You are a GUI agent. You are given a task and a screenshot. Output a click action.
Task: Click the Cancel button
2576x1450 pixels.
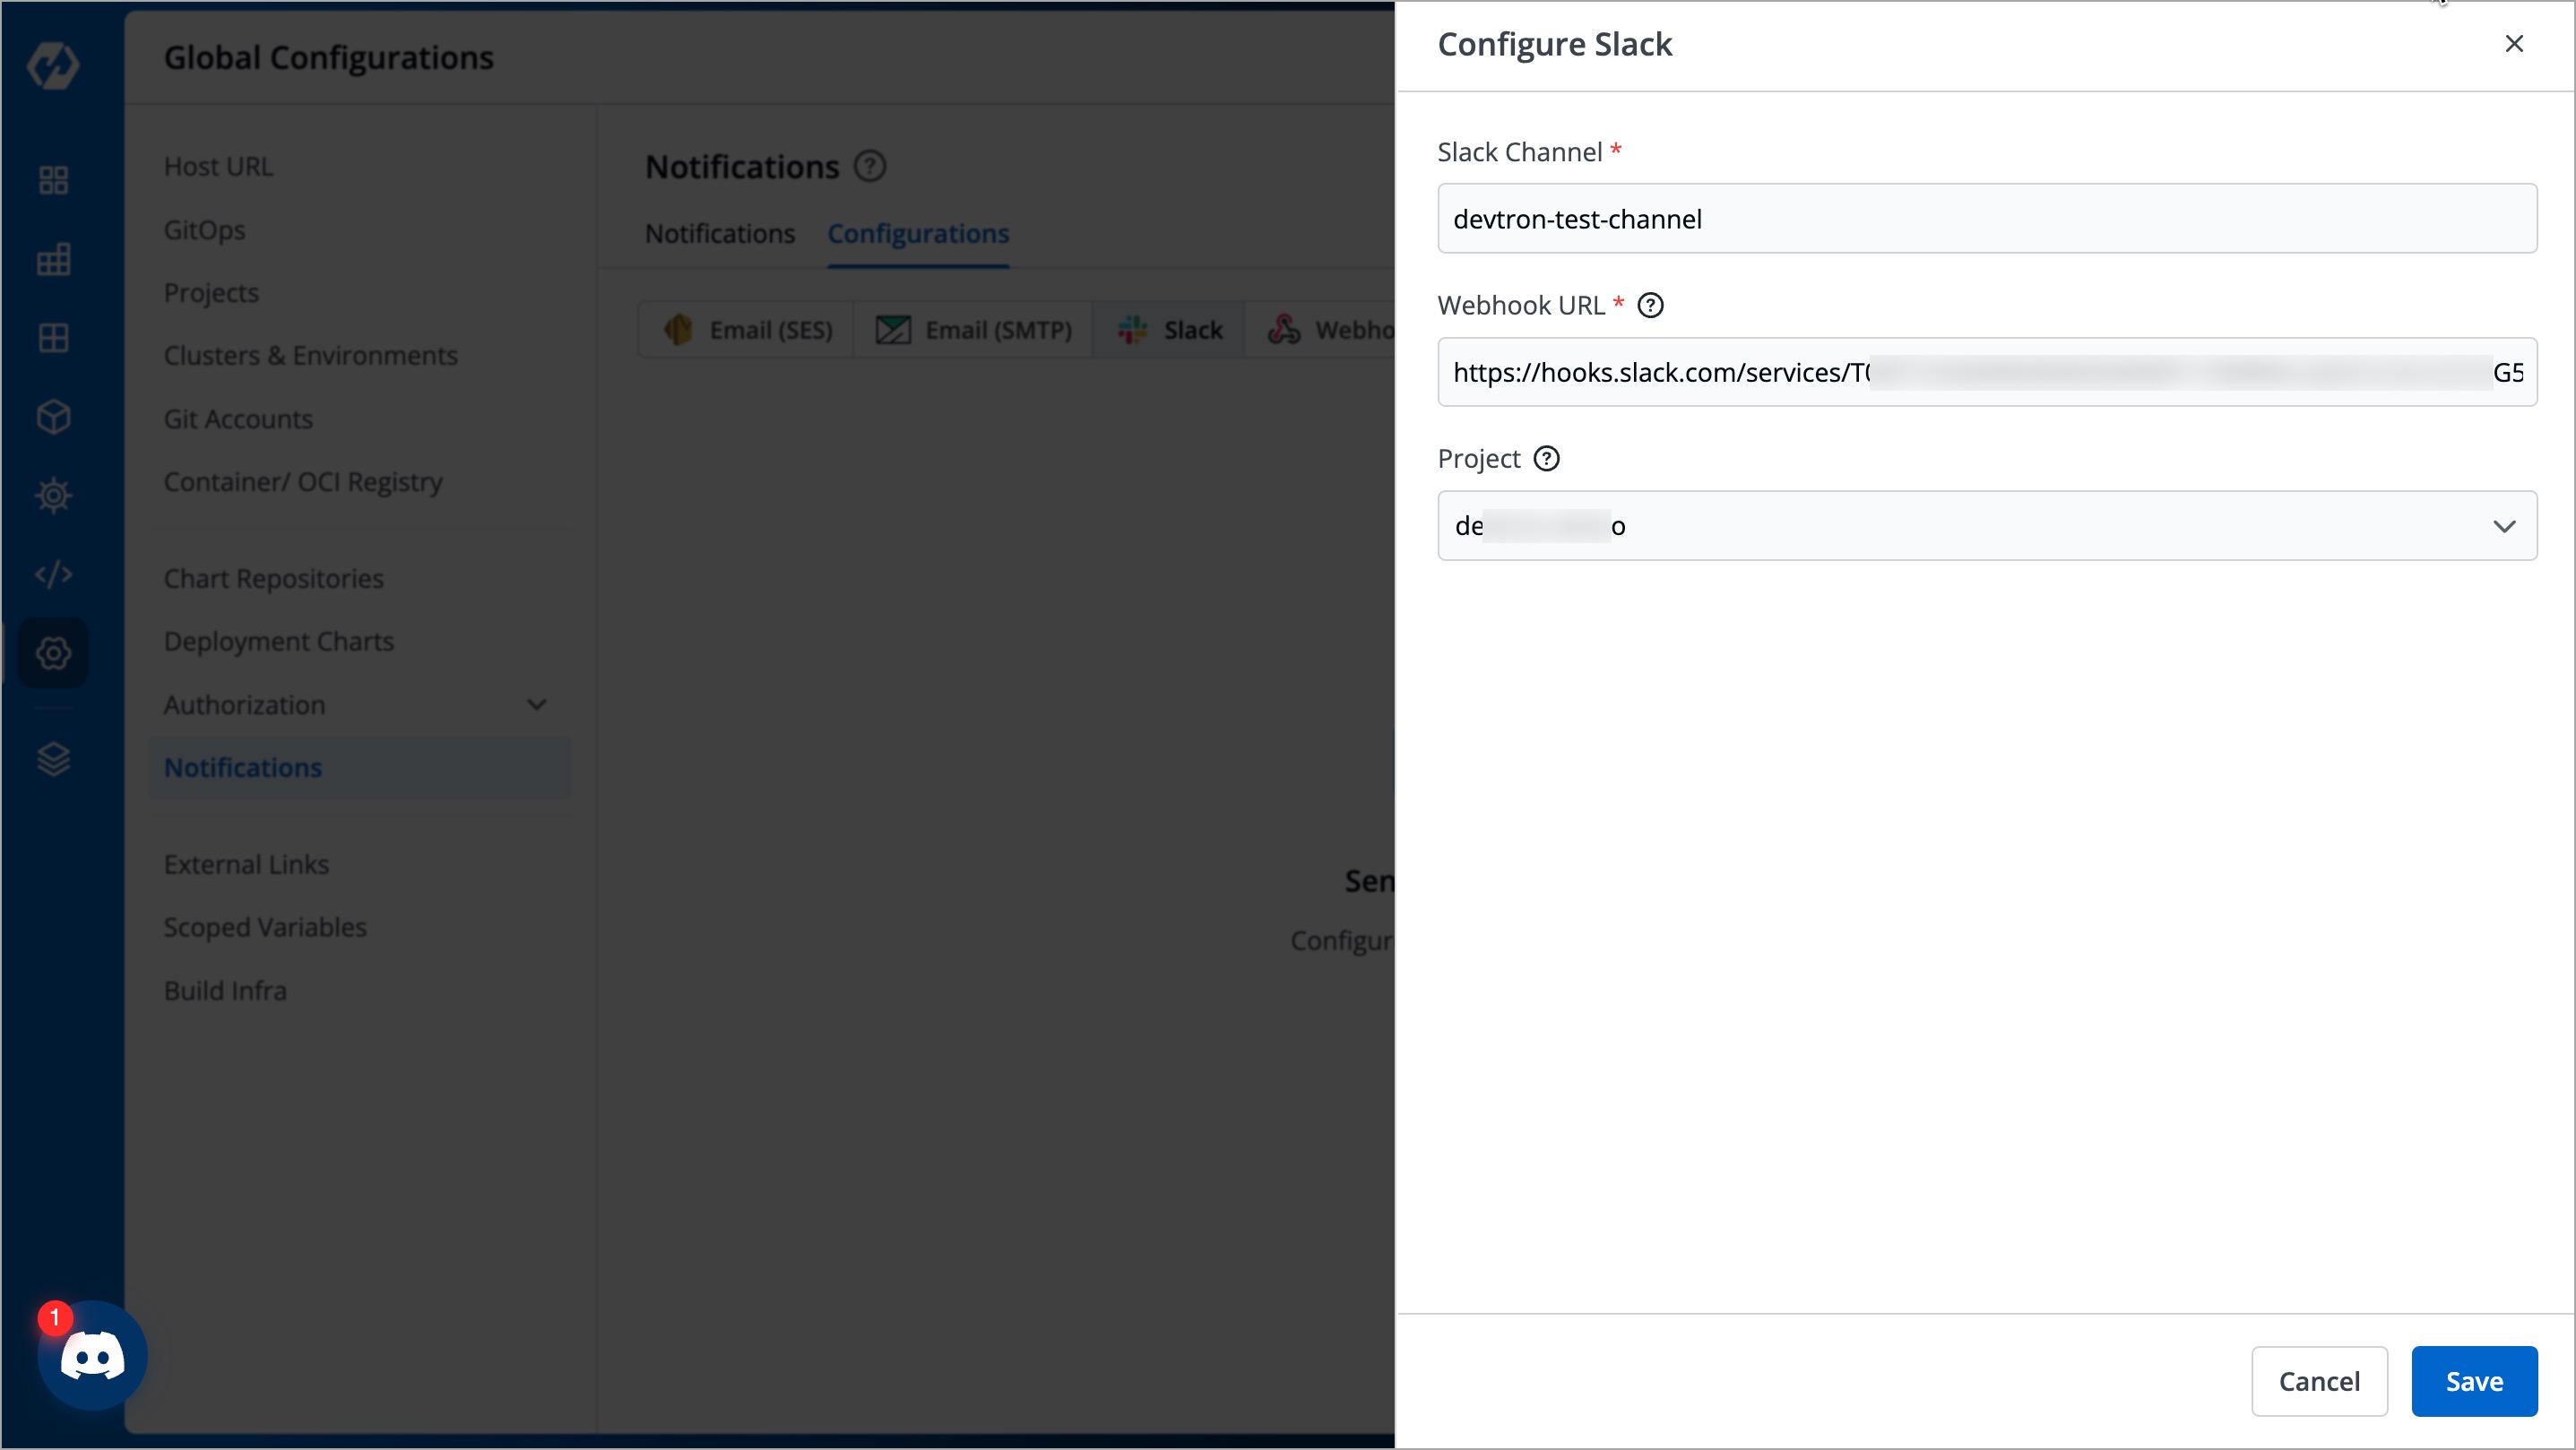(x=2319, y=1381)
